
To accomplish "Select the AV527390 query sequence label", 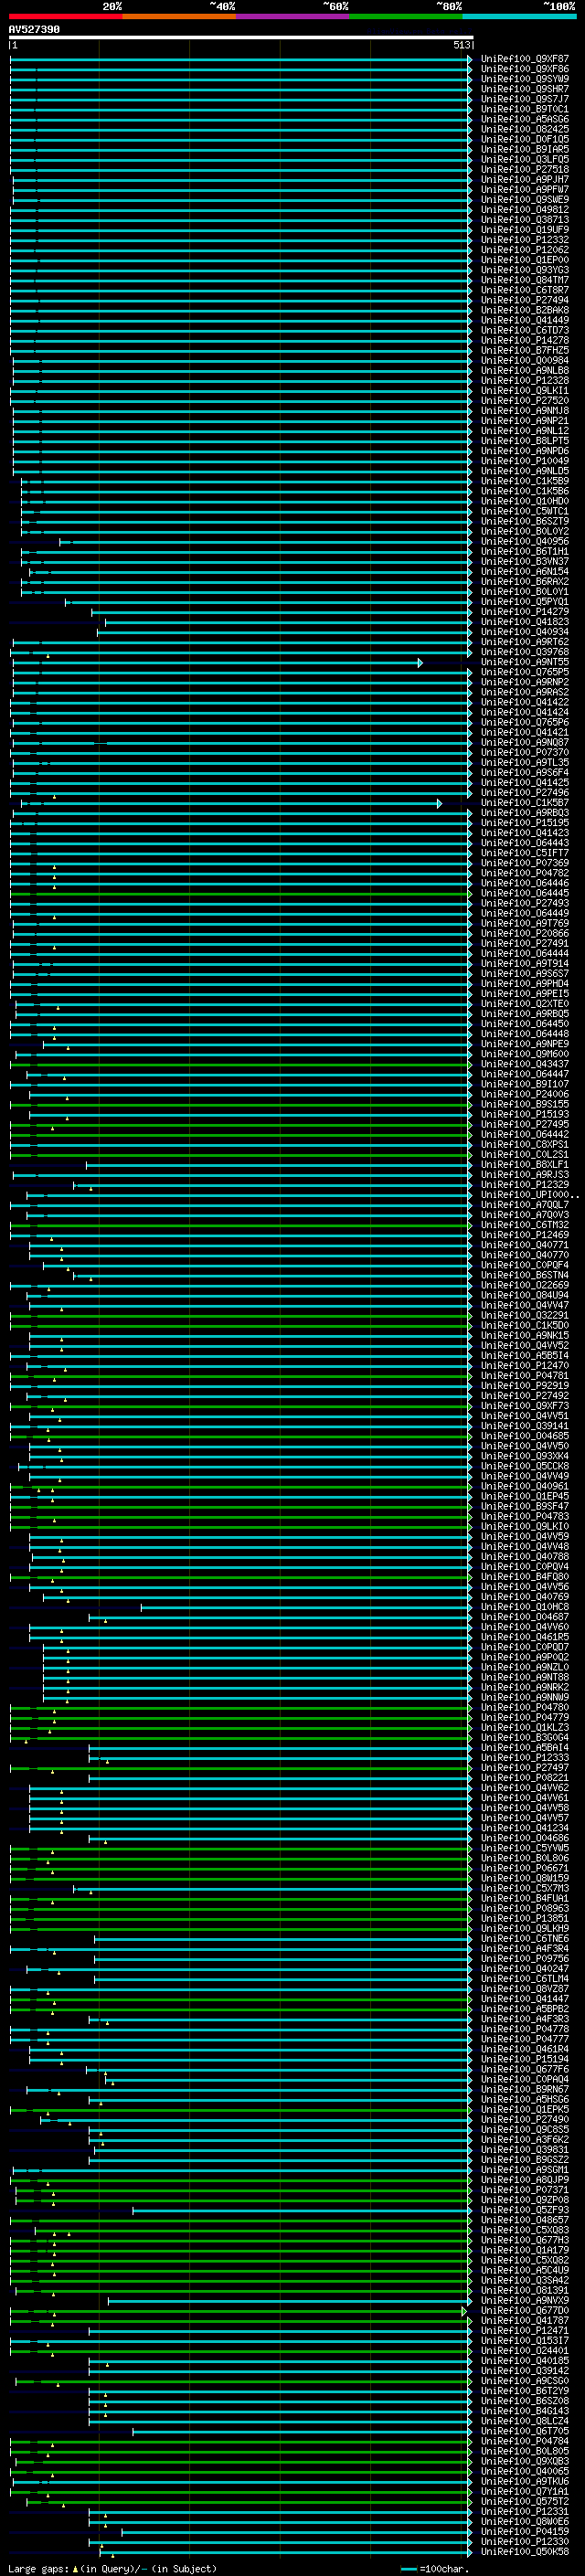I will [x=34, y=30].
